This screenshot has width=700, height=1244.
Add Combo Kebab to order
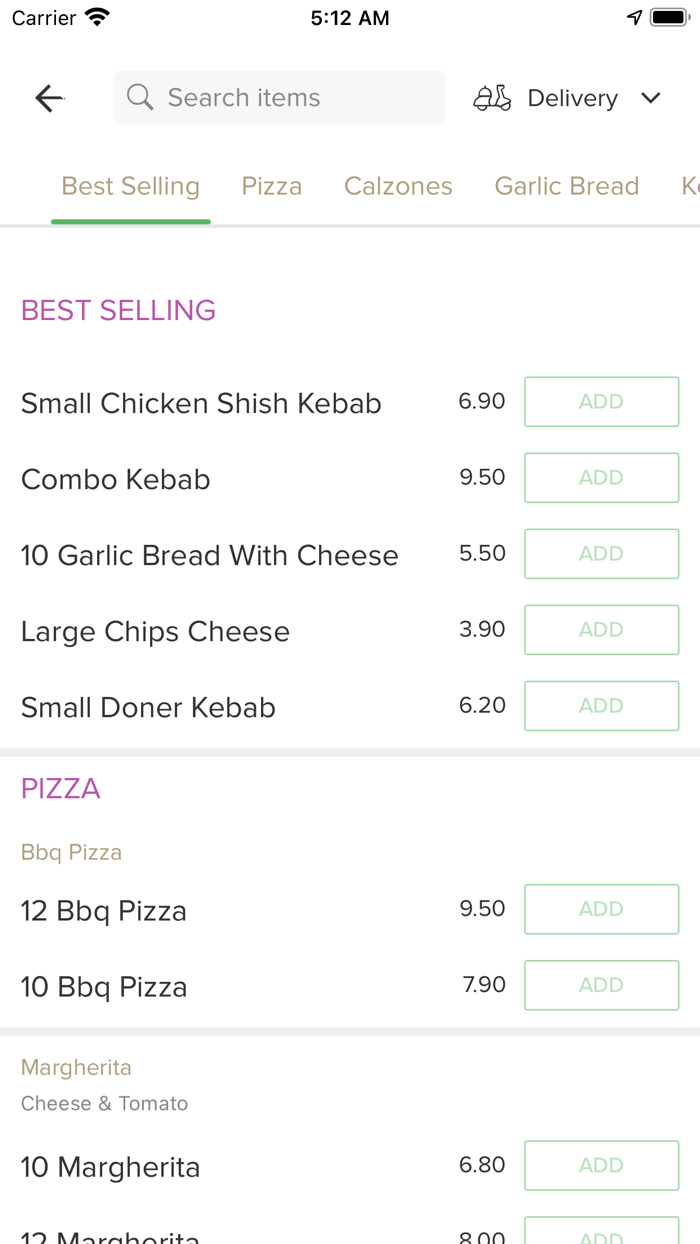pyautogui.click(x=601, y=477)
